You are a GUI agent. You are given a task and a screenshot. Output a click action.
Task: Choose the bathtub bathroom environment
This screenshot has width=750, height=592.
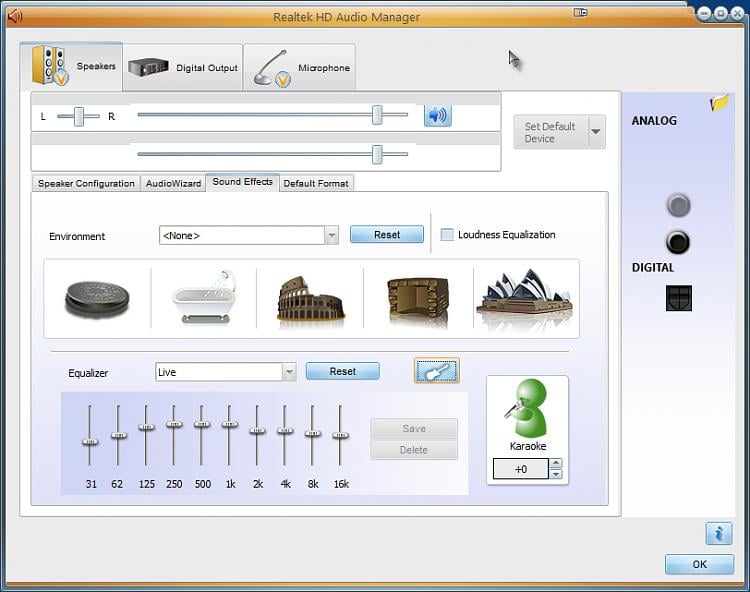[204, 297]
